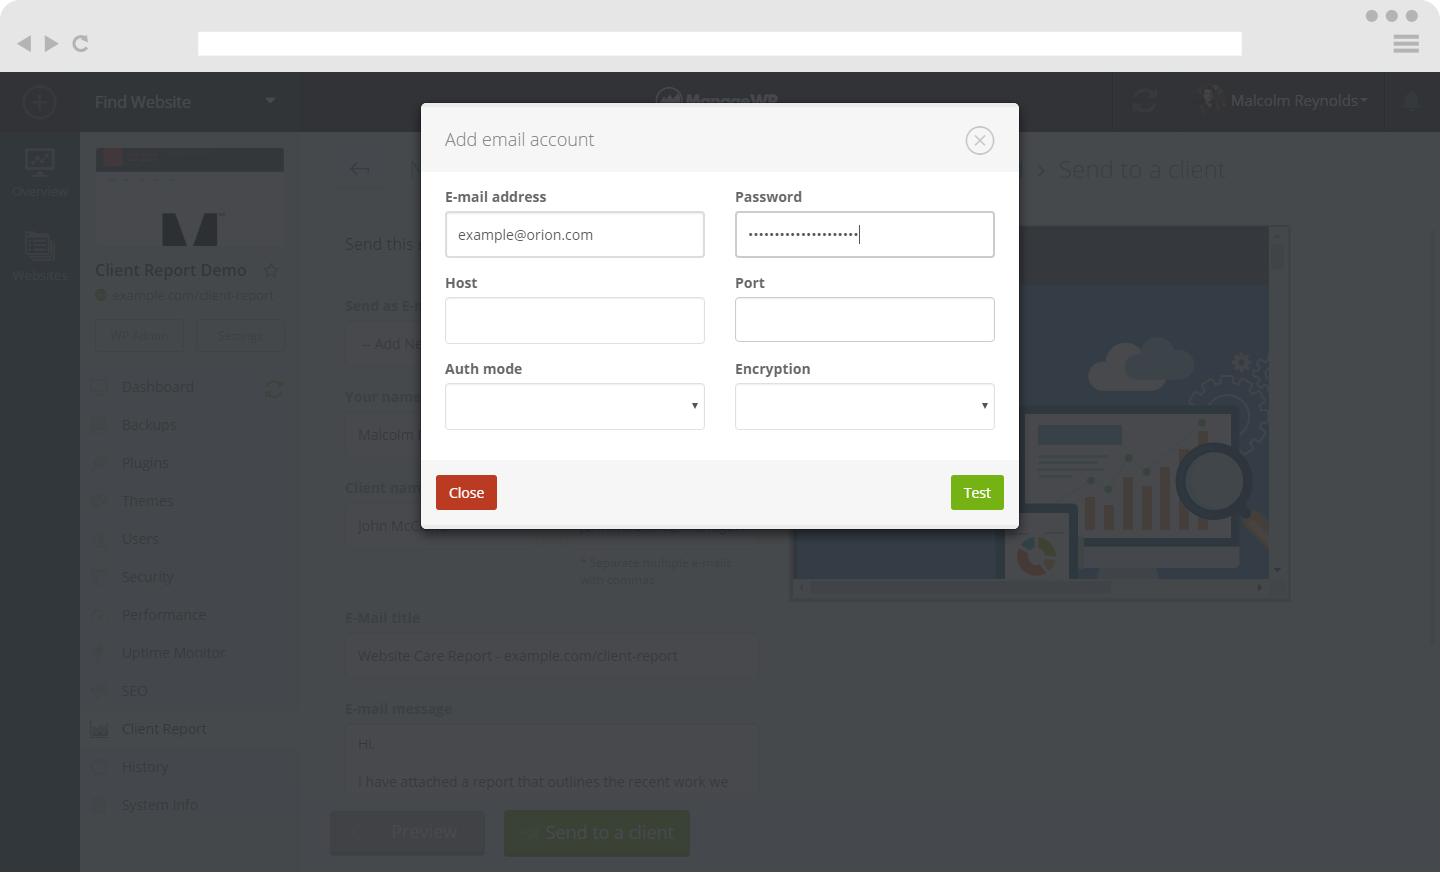Click the E-mail message text area
Viewport: 1440px width, 872px height.
(551, 760)
